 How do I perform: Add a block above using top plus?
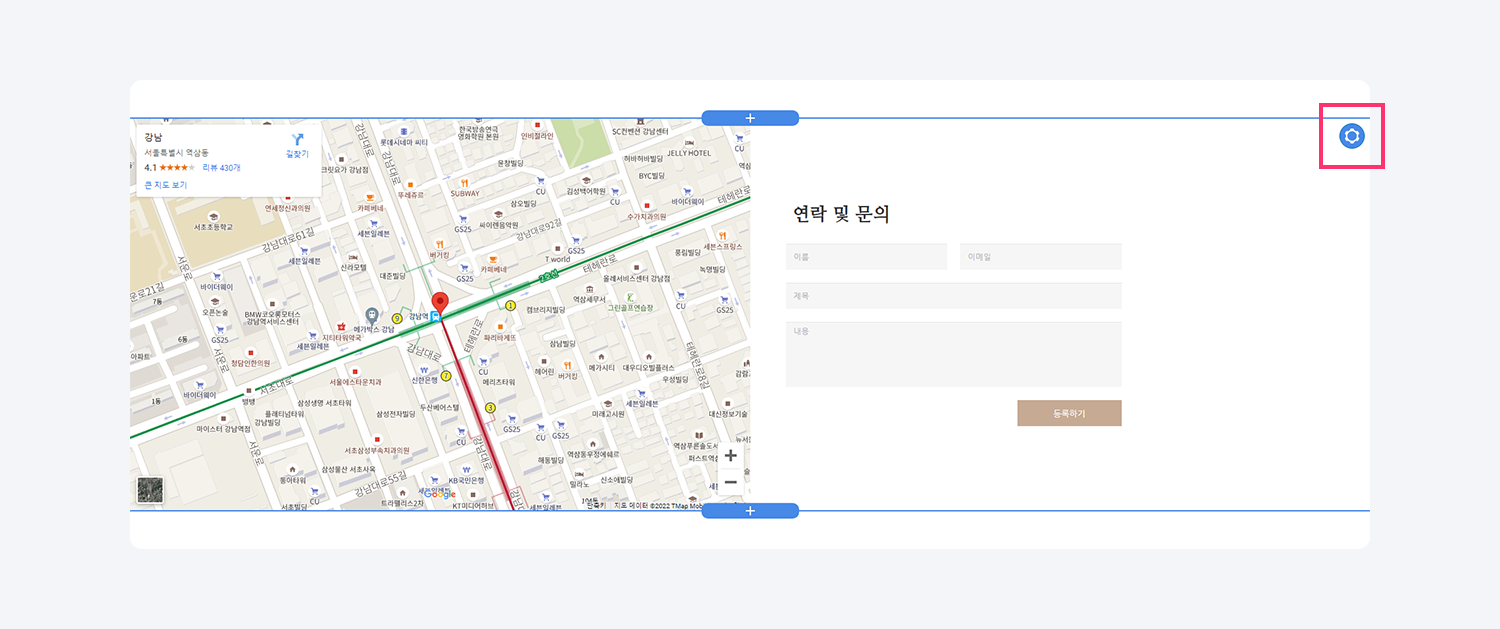750,118
